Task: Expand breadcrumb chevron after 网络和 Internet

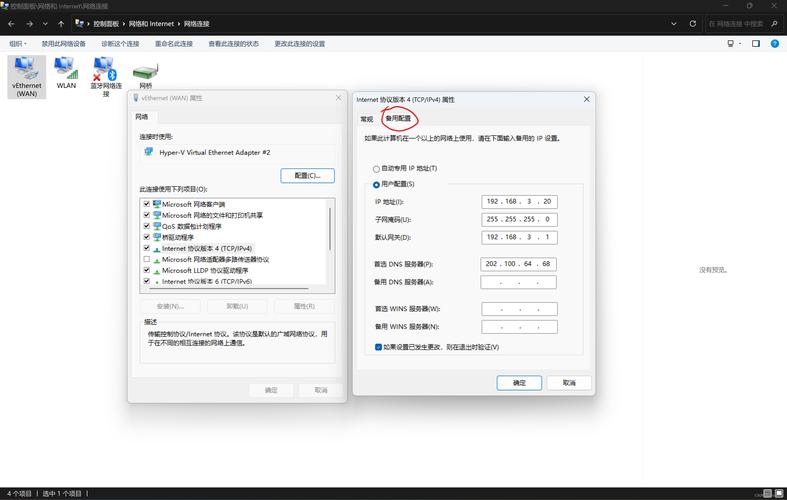Action: [x=179, y=24]
